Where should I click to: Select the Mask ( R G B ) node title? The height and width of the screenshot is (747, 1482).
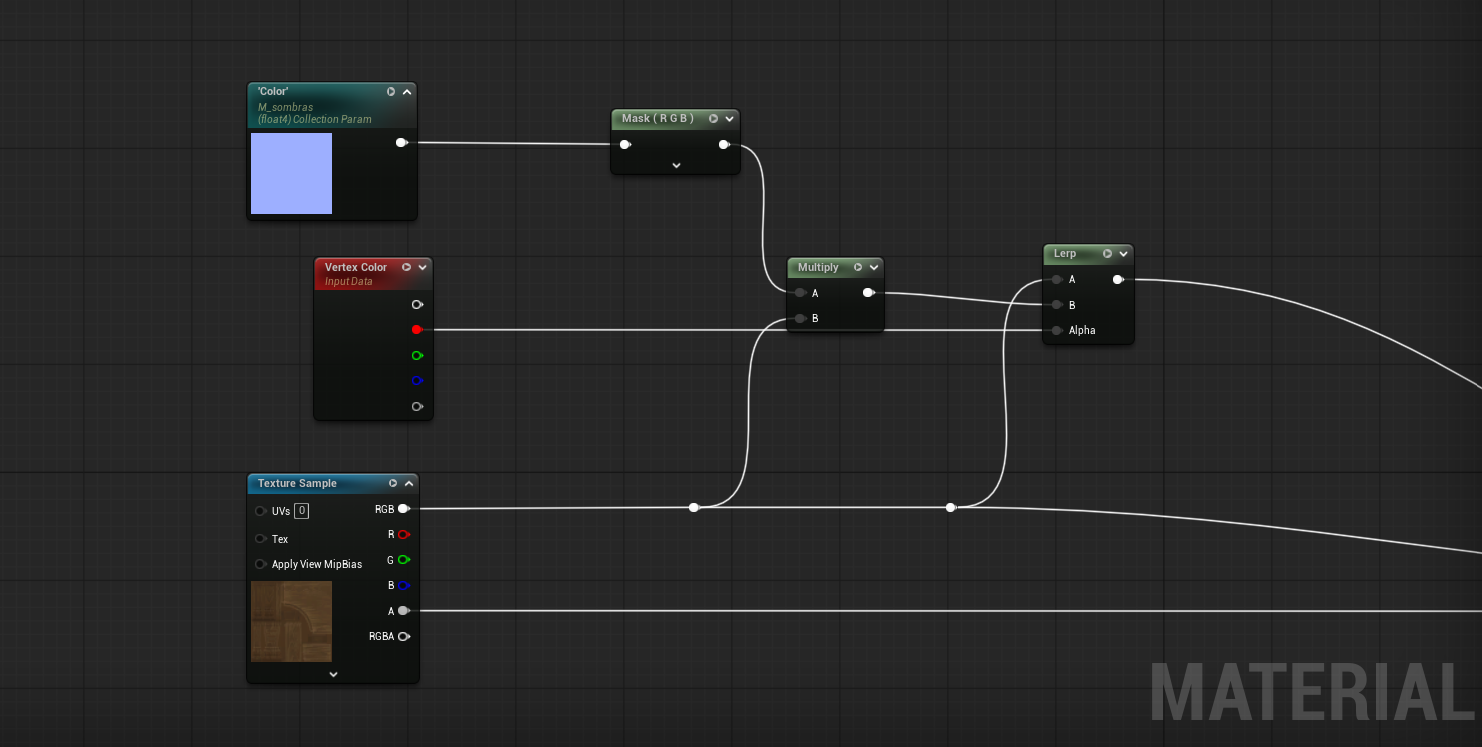tap(657, 119)
